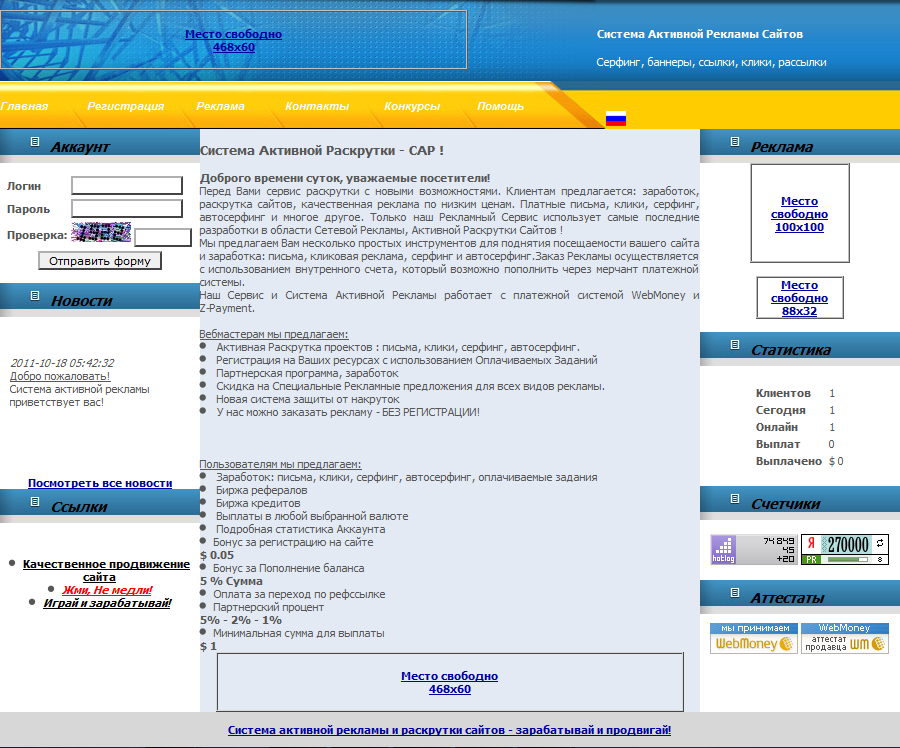Open Конкурсы in the navigation menu
The height and width of the screenshot is (748, 900).
(x=412, y=106)
